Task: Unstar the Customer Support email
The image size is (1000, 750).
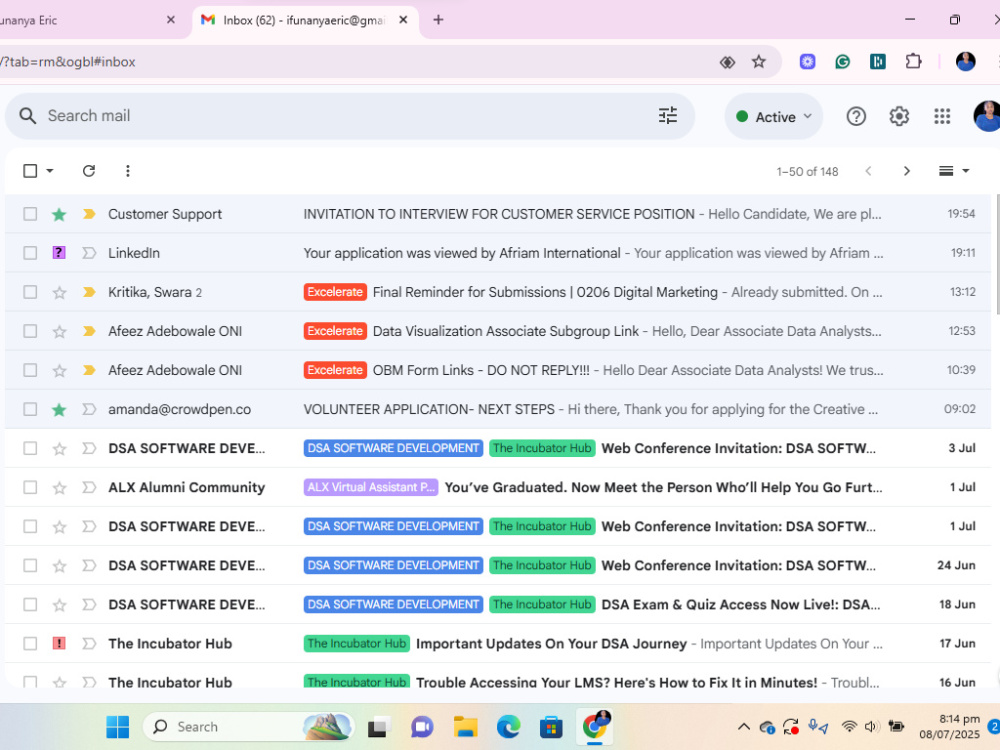Action: tap(59, 214)
